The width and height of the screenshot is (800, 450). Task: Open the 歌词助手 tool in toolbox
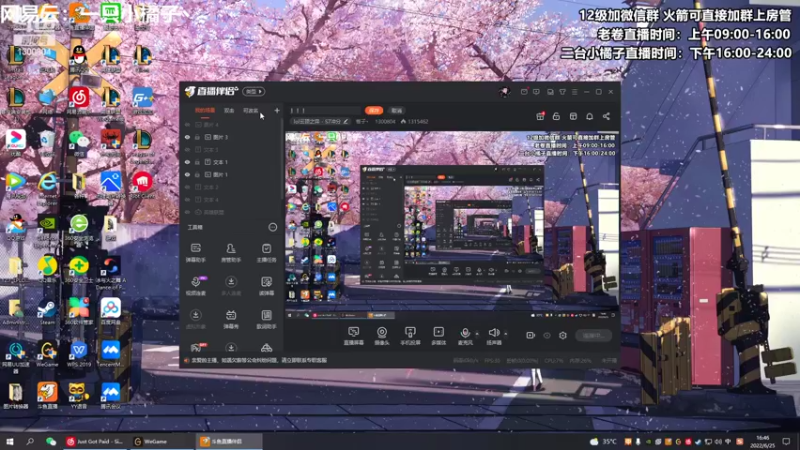pyautogui.click(x=266, y=319)
